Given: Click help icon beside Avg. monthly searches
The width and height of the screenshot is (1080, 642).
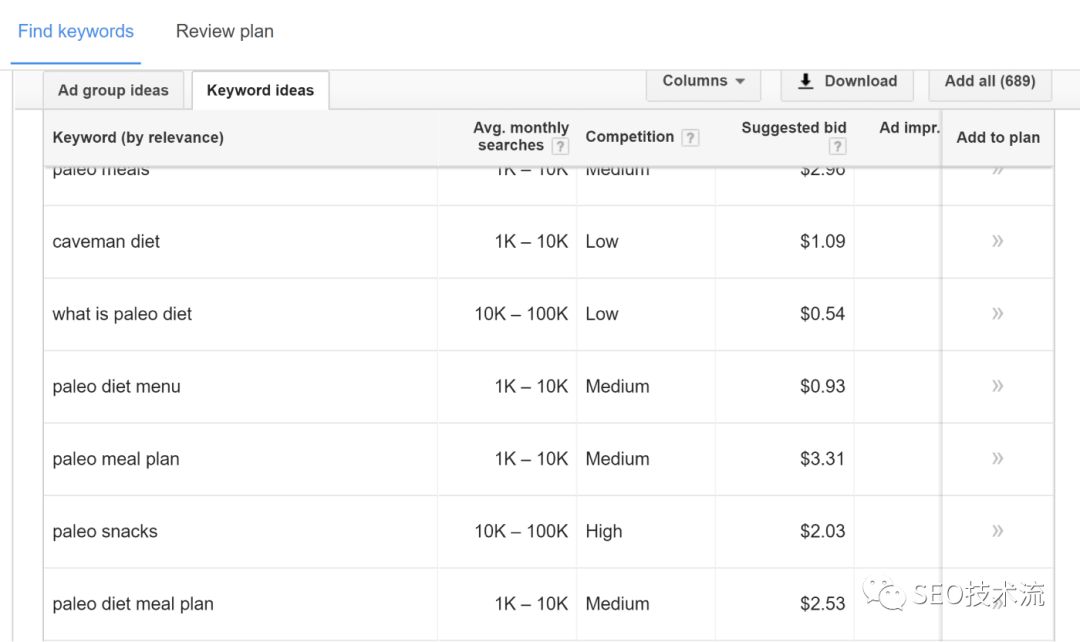Looking at the screenshot, I should coord(560,146).
